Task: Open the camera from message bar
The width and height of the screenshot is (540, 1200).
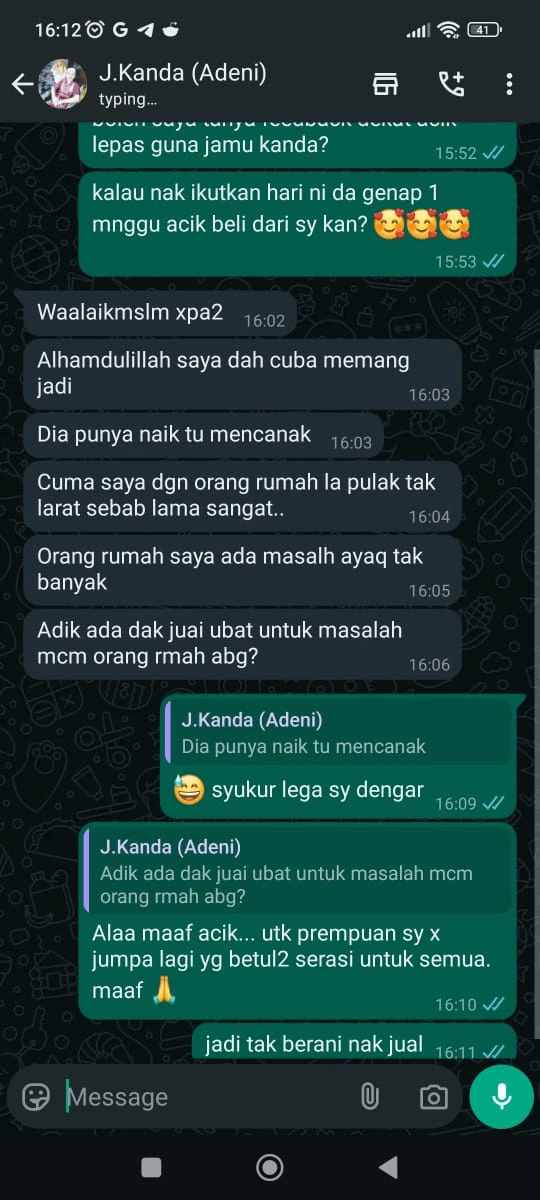Action: tap(433, 1097)
